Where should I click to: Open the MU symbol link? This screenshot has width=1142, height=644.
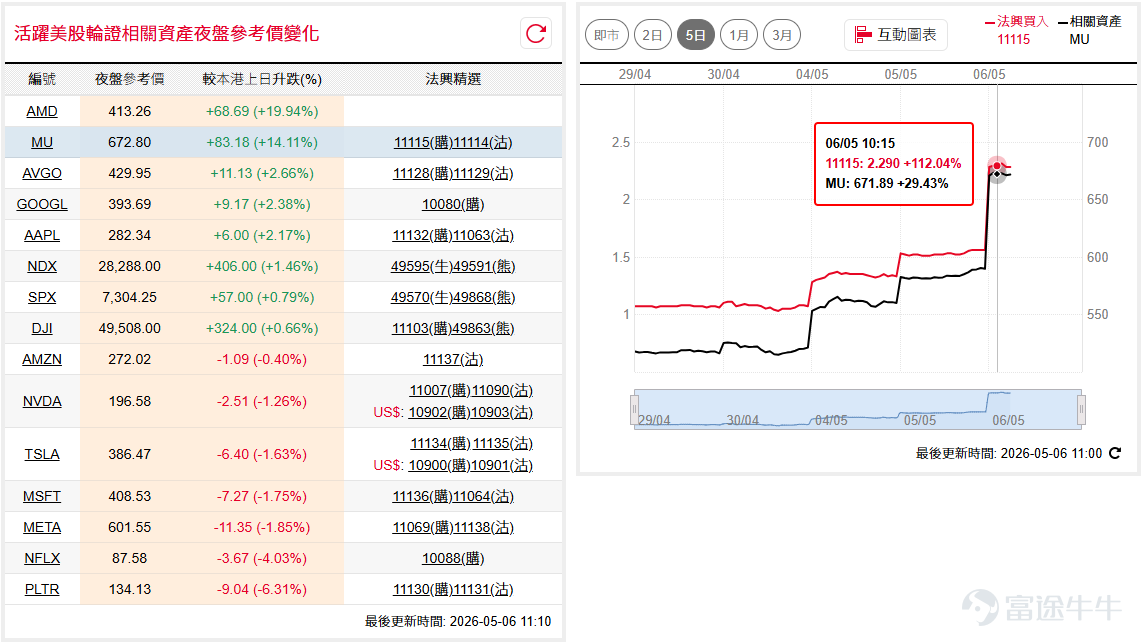click(42, 143)
